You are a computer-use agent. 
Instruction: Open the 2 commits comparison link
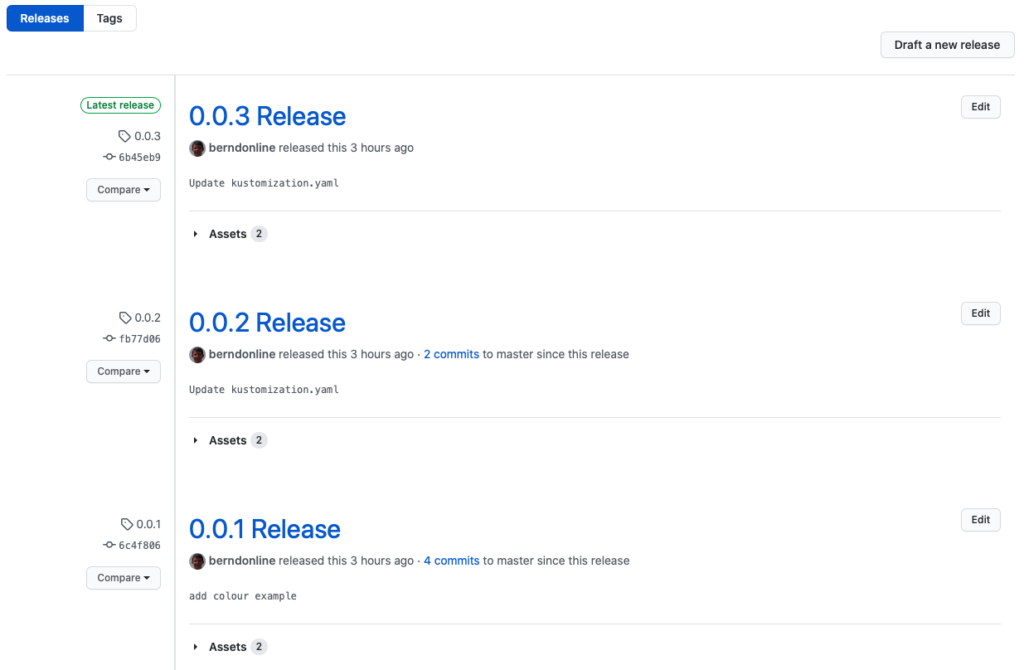coord(451,354)
